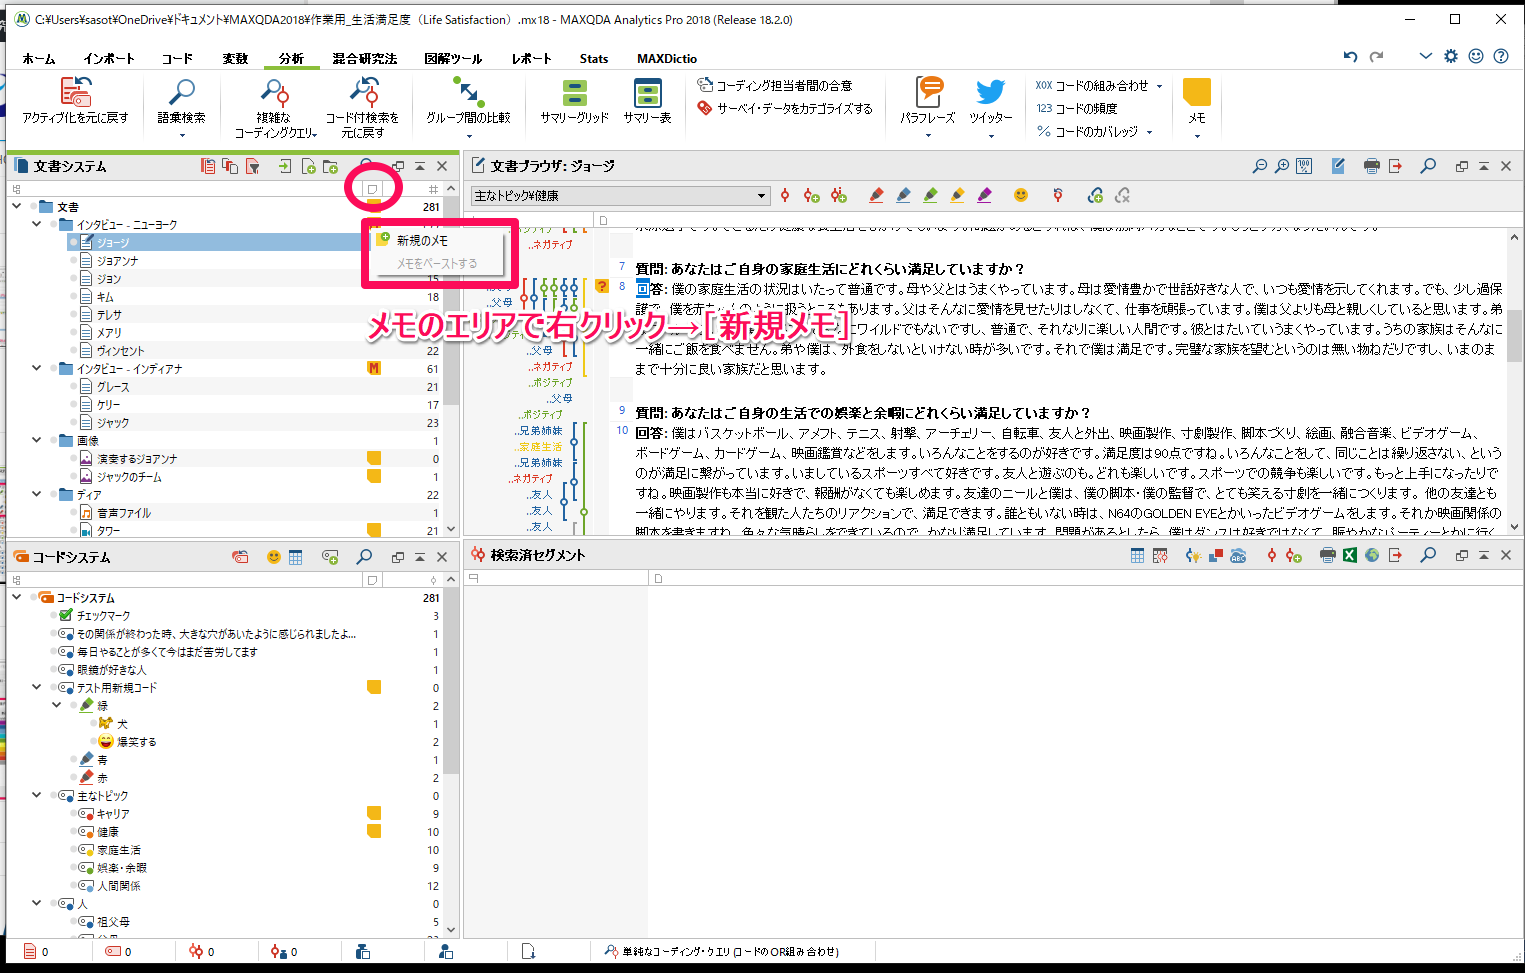Open コードの組み合わせ dropdown arrow
1525x973 pixels.
click(x=1160, y=86)
